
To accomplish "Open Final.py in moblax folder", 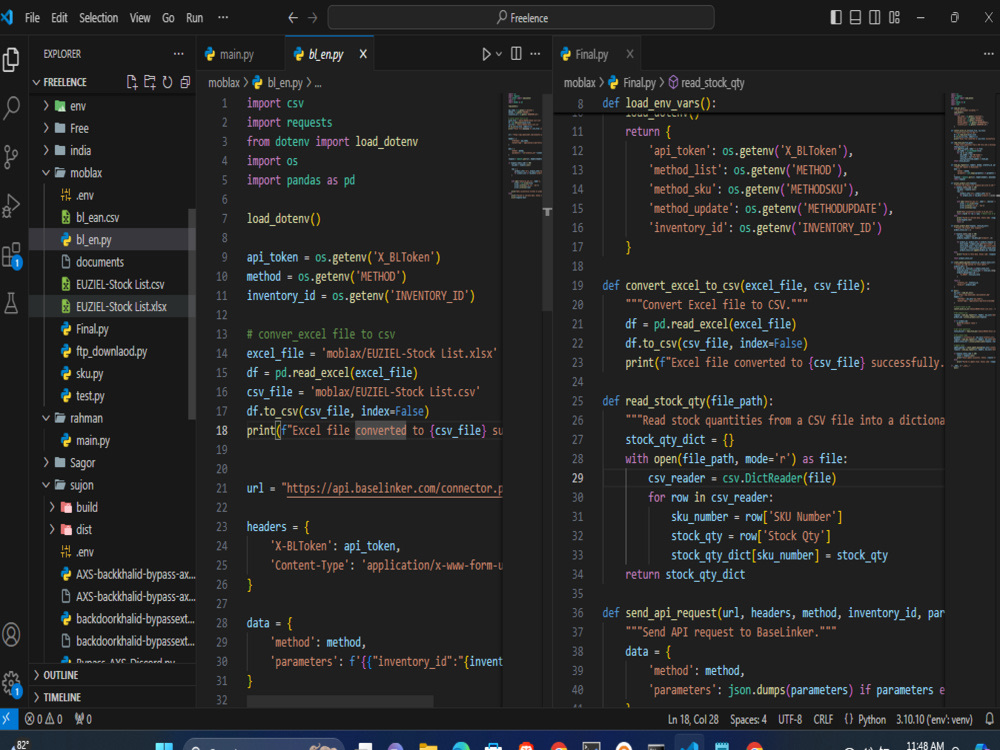I will pyautogui.click(x=92, y=329).
